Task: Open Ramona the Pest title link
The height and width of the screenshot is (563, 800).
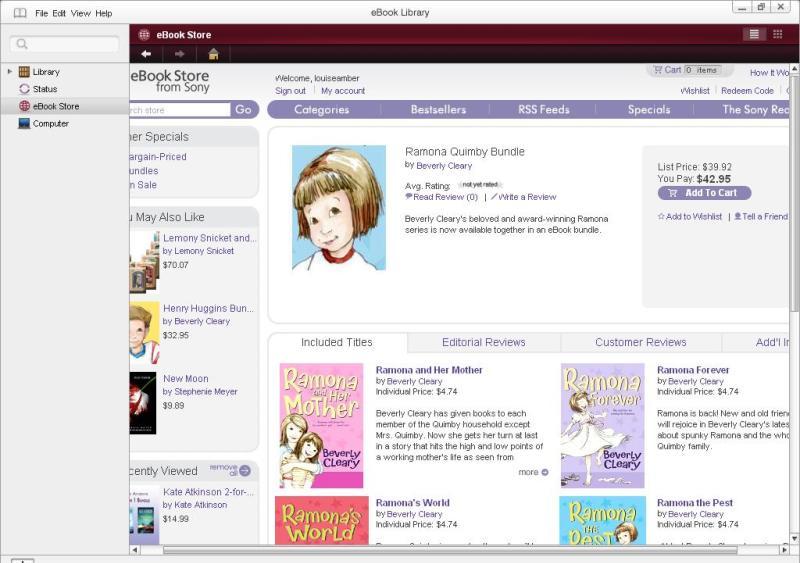Action: 695,503
